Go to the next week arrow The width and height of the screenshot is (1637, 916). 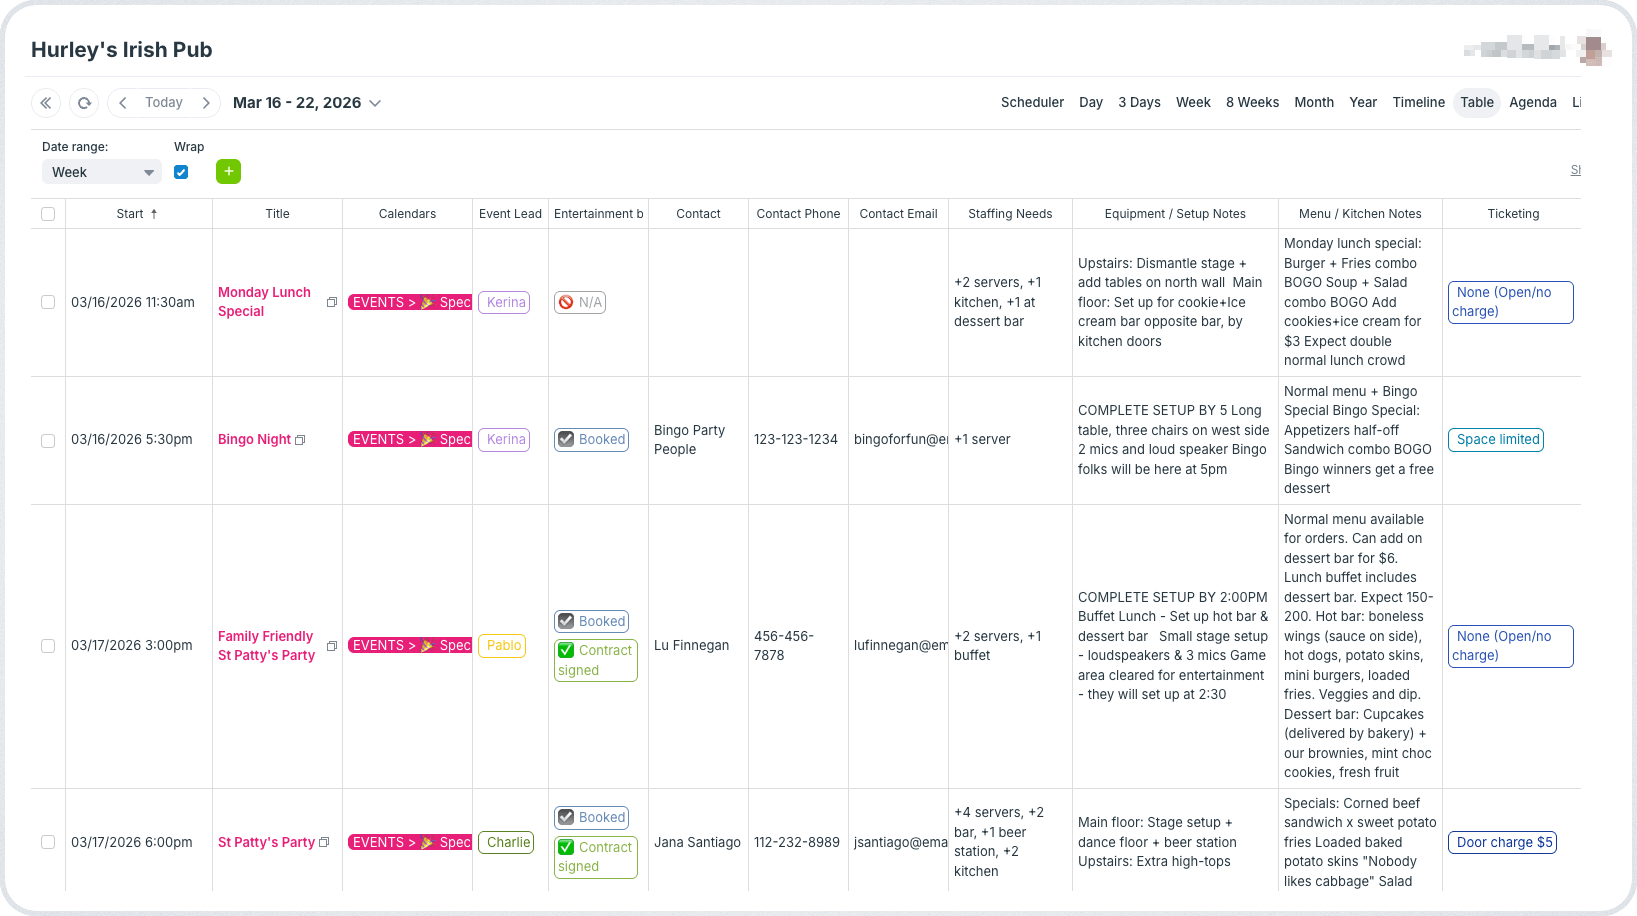206,103
